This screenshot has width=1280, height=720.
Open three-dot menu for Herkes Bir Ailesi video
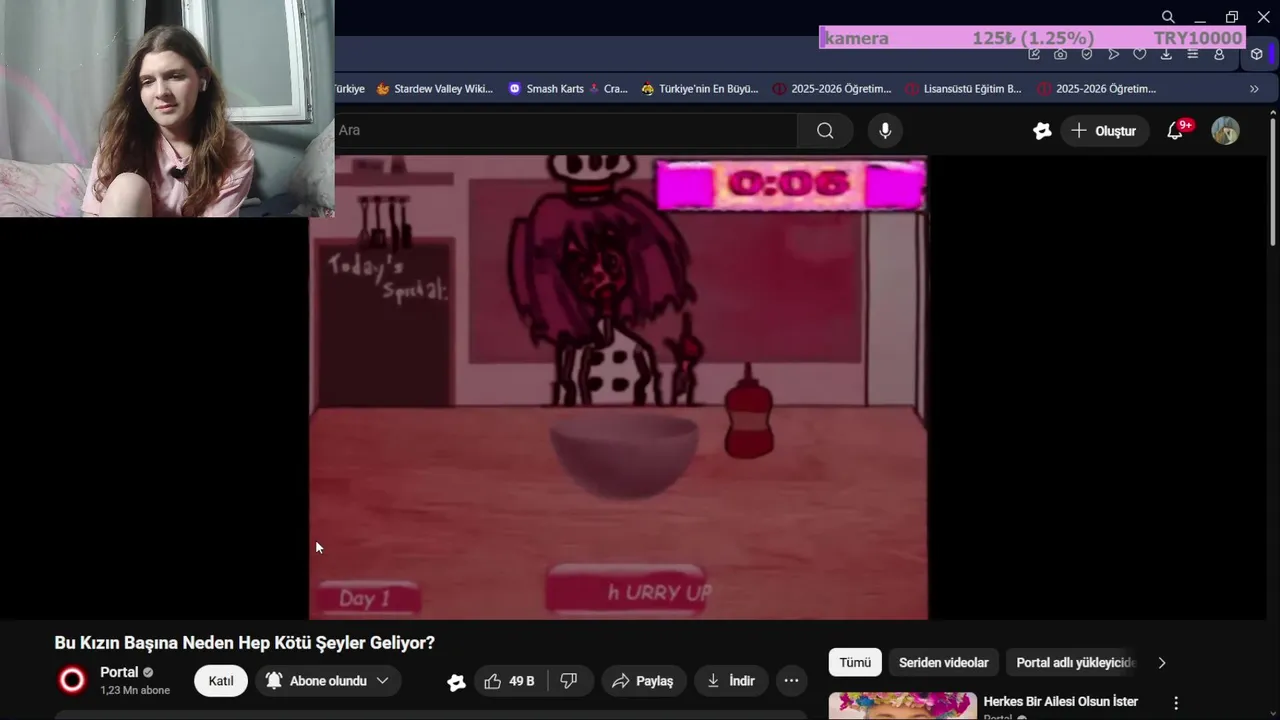(1176, 703)
